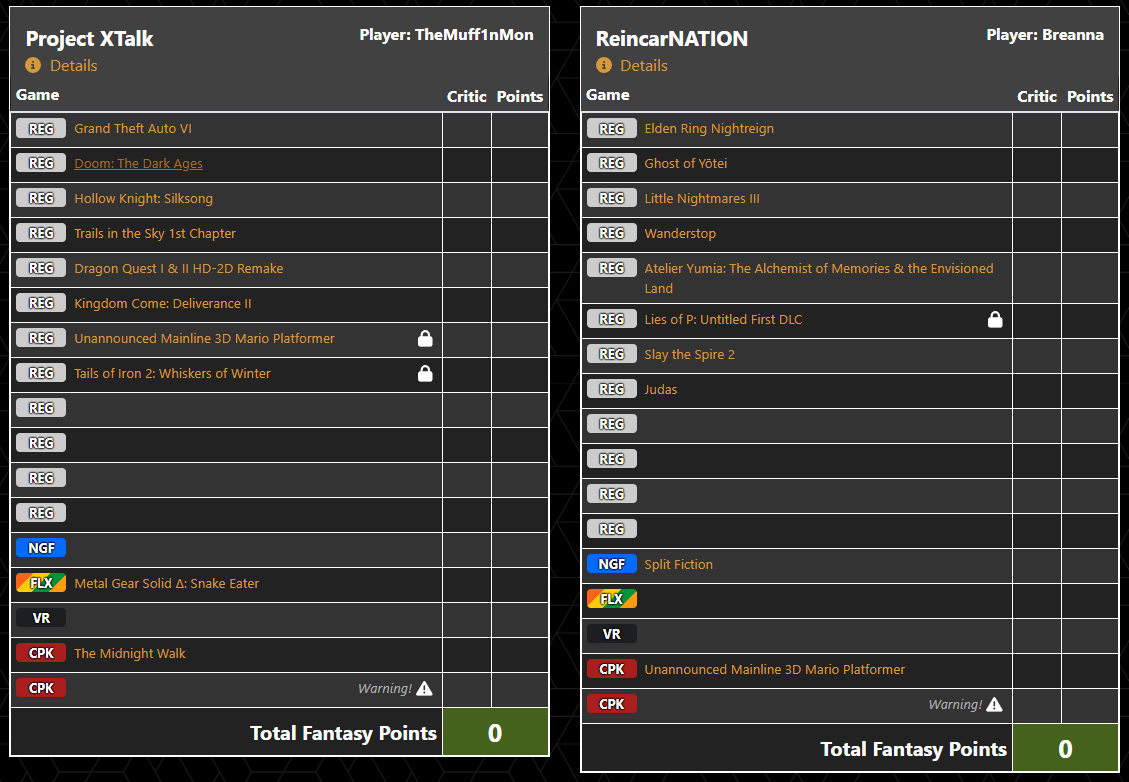Expand Details under Project XTalk
1129x782 pixels.
tap(73, 65)
